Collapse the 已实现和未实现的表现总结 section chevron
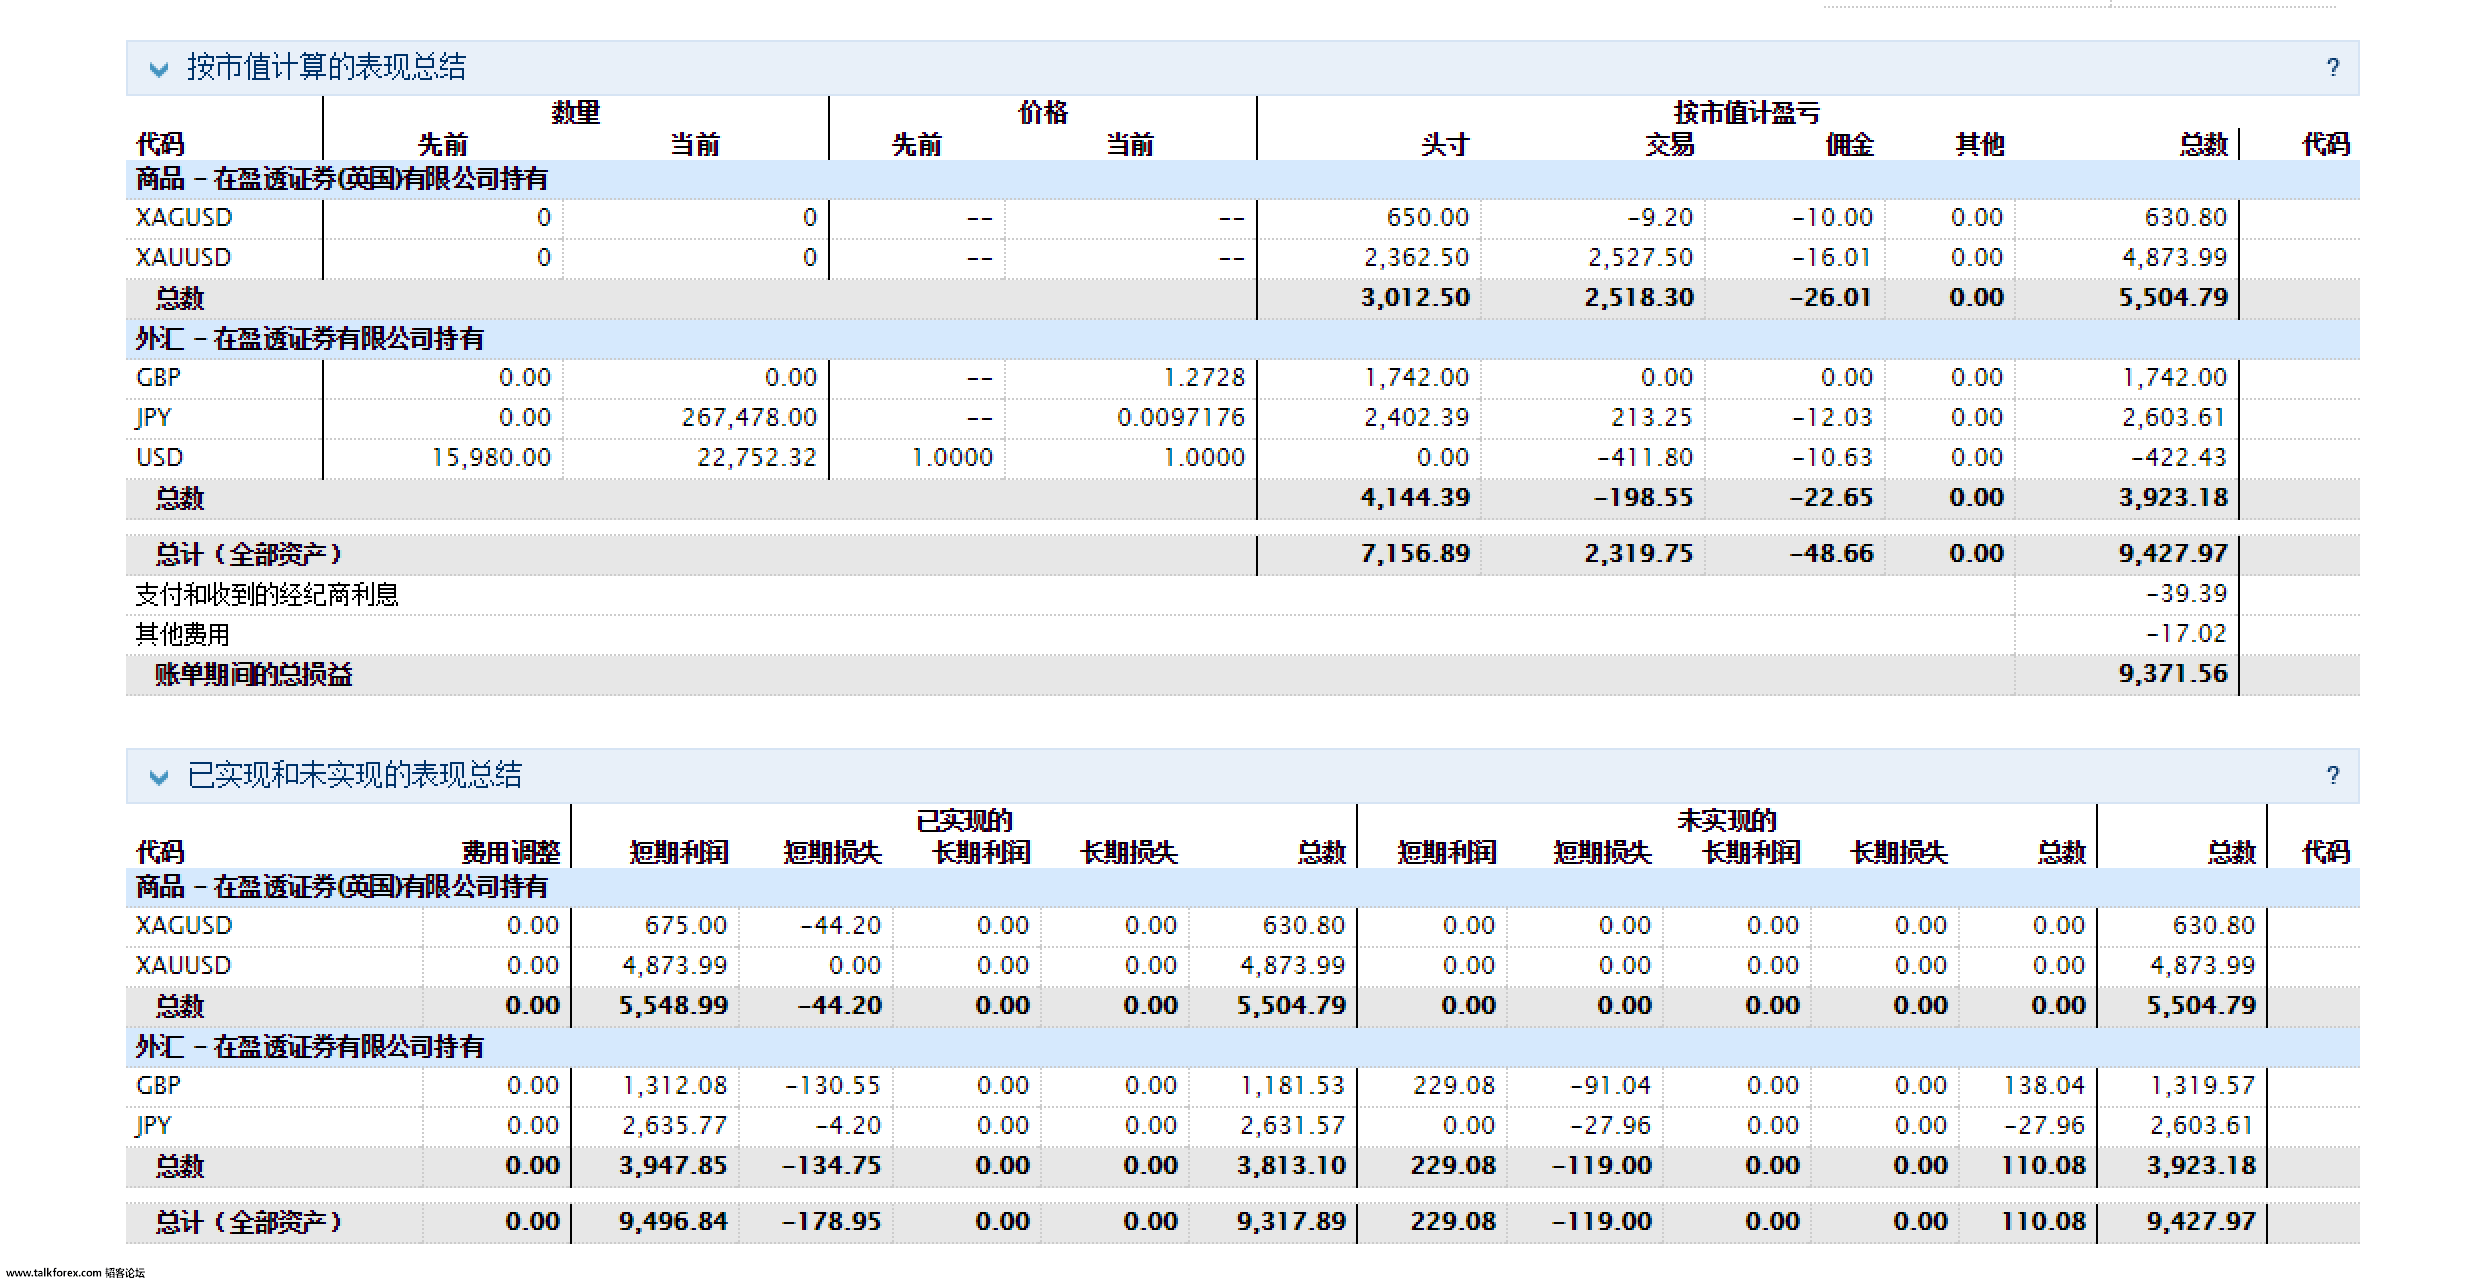The image size is (2469, 1283). [158, 777]
